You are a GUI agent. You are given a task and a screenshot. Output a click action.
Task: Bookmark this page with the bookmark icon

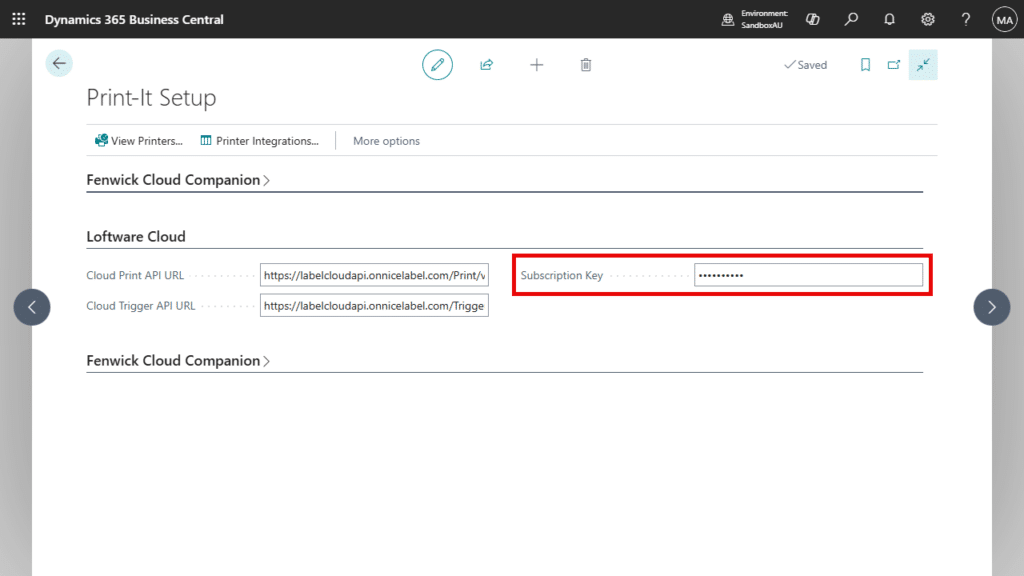click(865, 64)
